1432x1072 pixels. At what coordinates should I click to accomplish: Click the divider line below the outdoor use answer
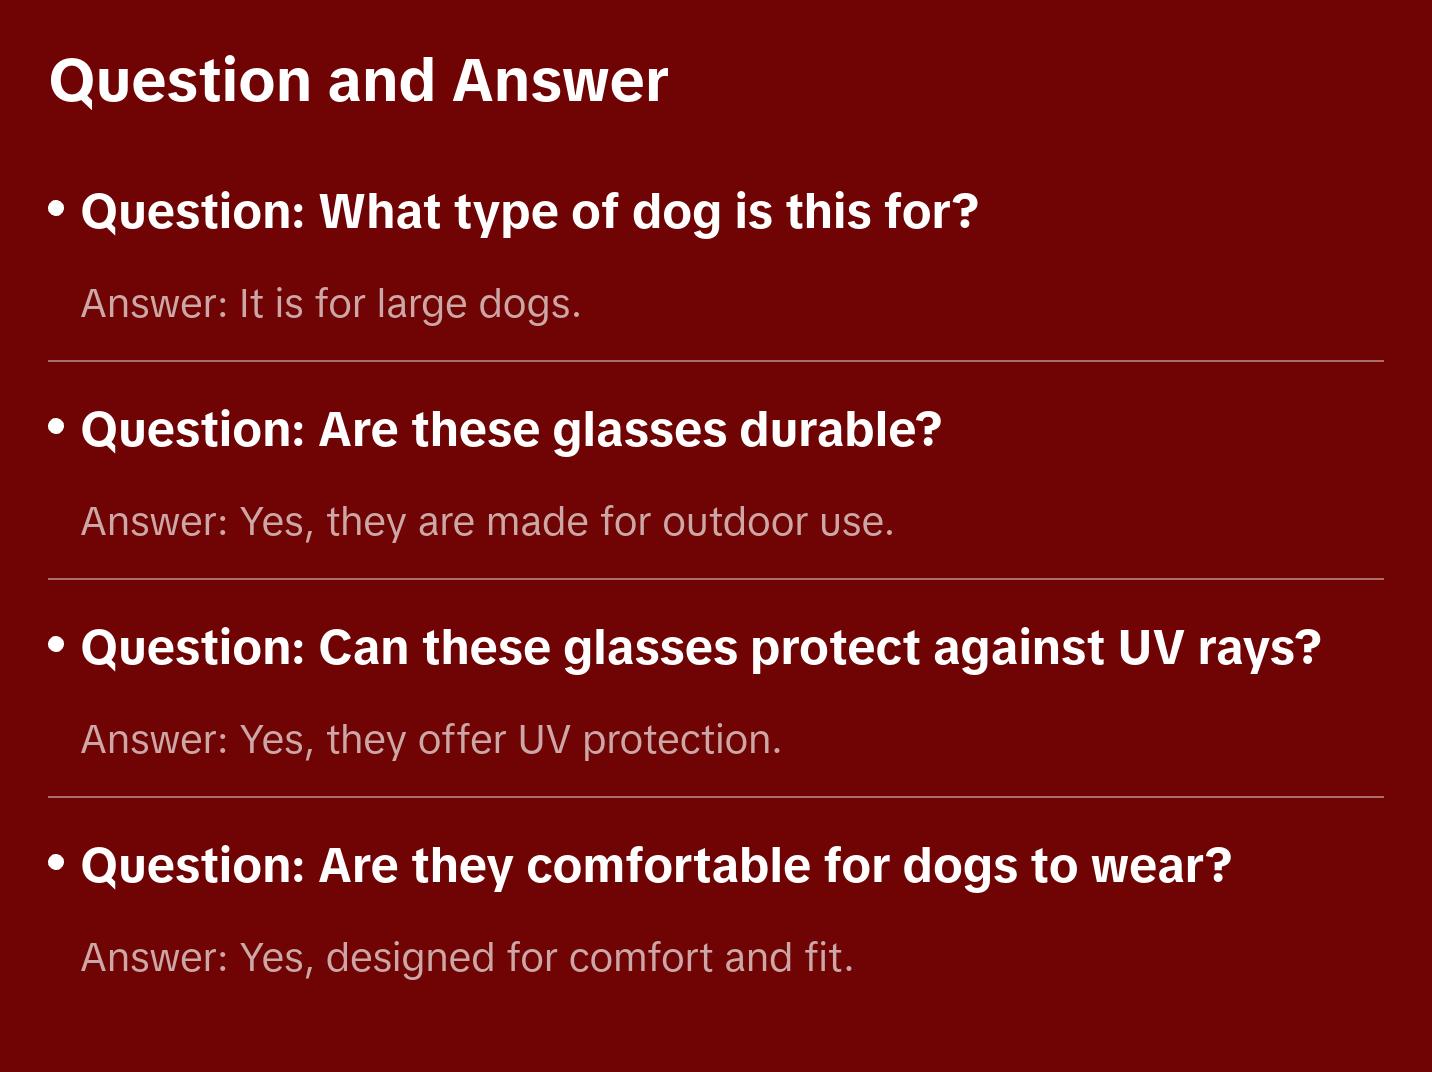[716, 579]
